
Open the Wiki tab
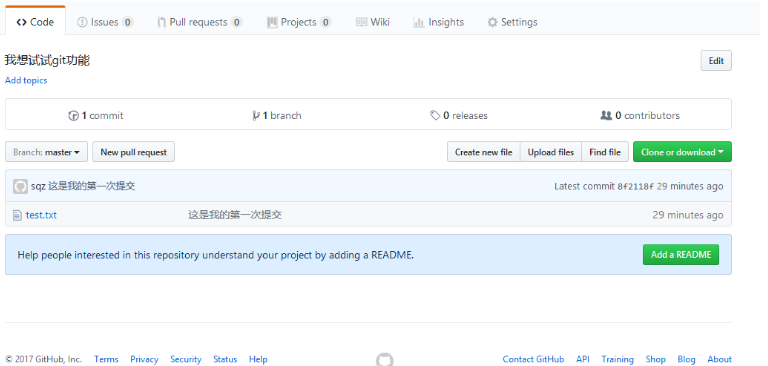click(373, 22)
